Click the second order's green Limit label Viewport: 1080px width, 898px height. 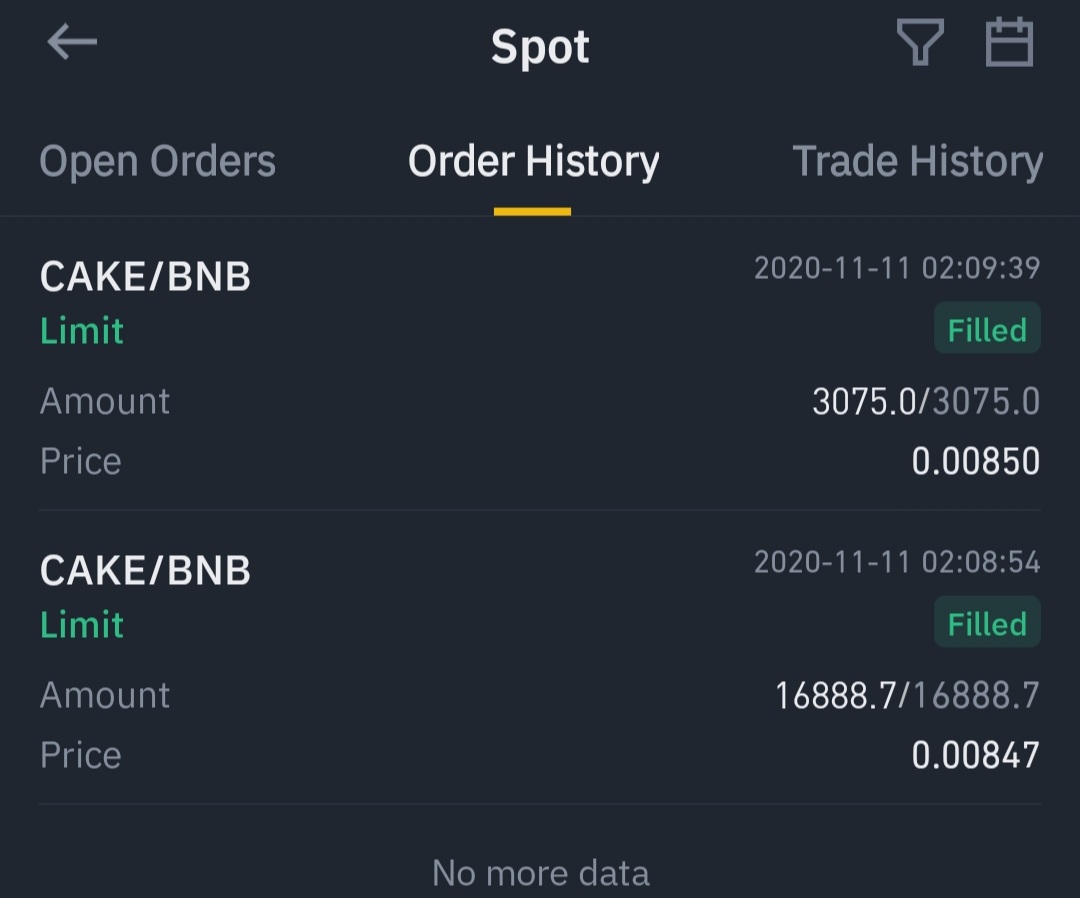click(82, 625)
